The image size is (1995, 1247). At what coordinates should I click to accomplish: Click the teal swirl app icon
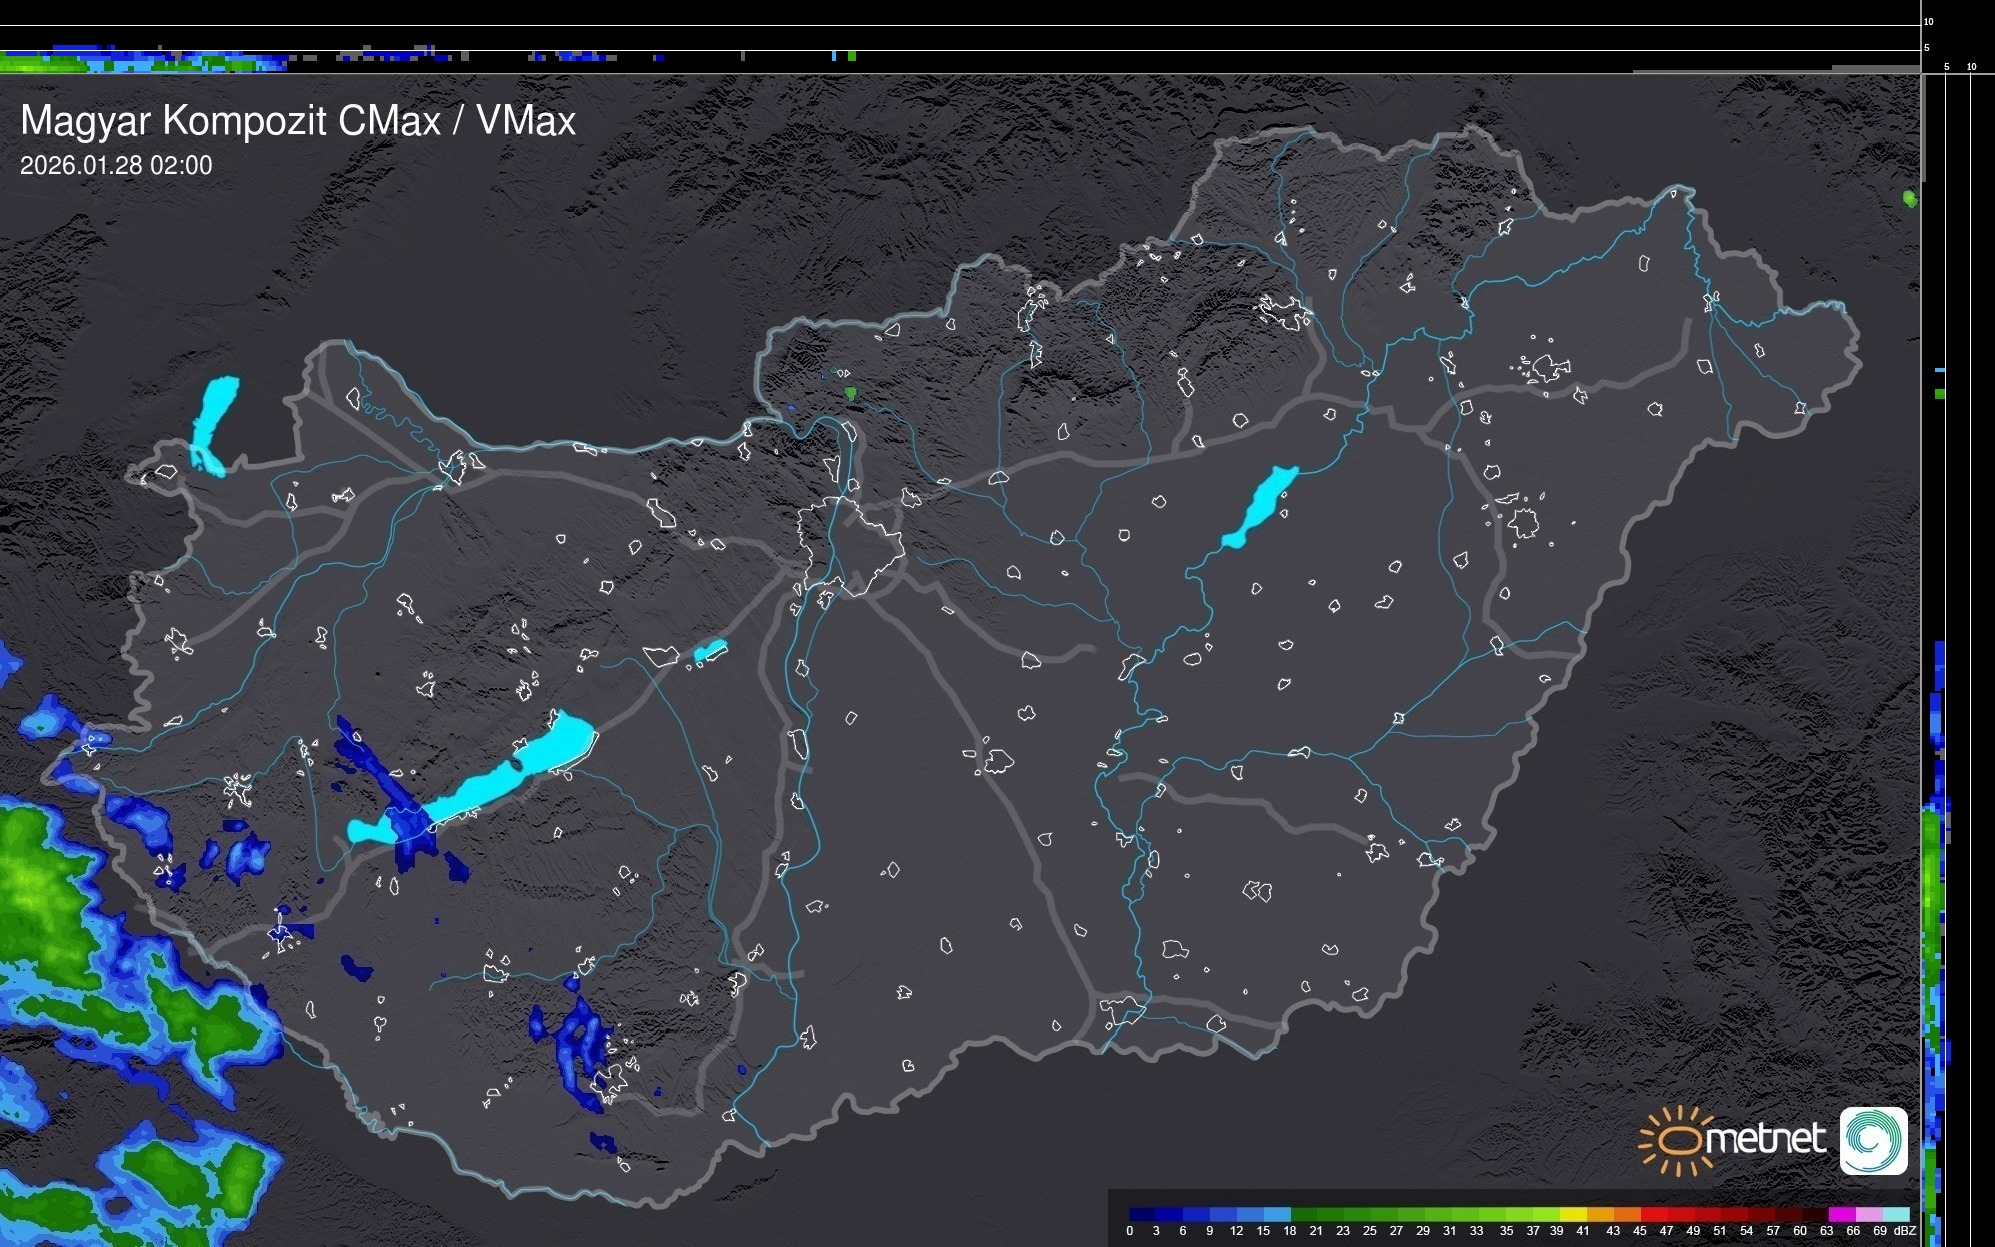coord(1873,1140)
